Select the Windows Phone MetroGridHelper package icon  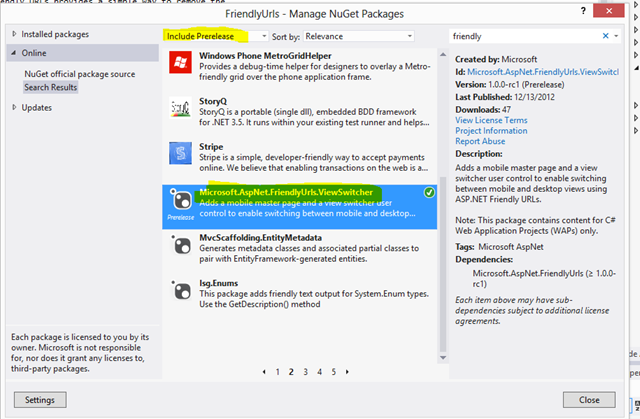coord(180,62)
